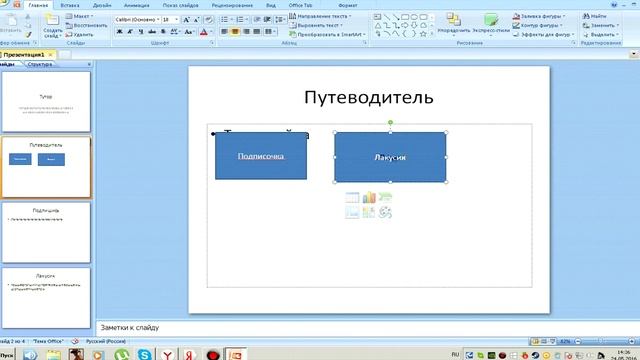Screen dimensions: 640x360
Task: Click Удалить to delete the slide
Action: (x=80, y=35)
